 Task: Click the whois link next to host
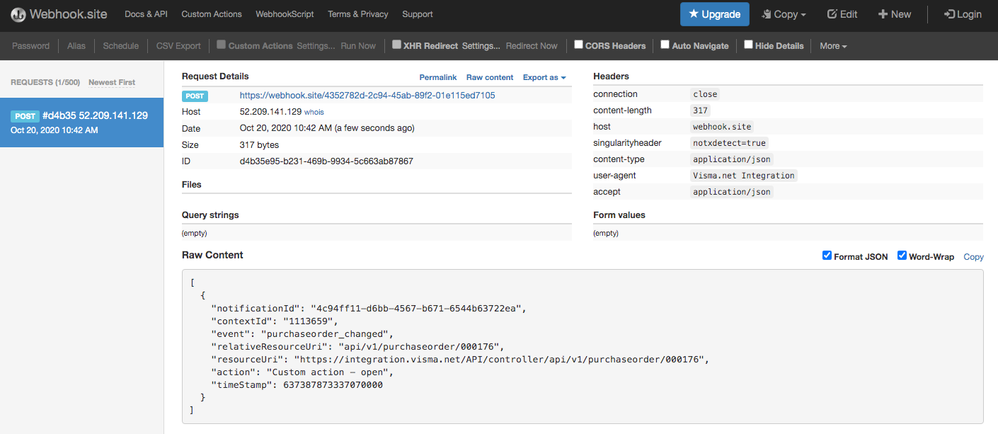314,112
